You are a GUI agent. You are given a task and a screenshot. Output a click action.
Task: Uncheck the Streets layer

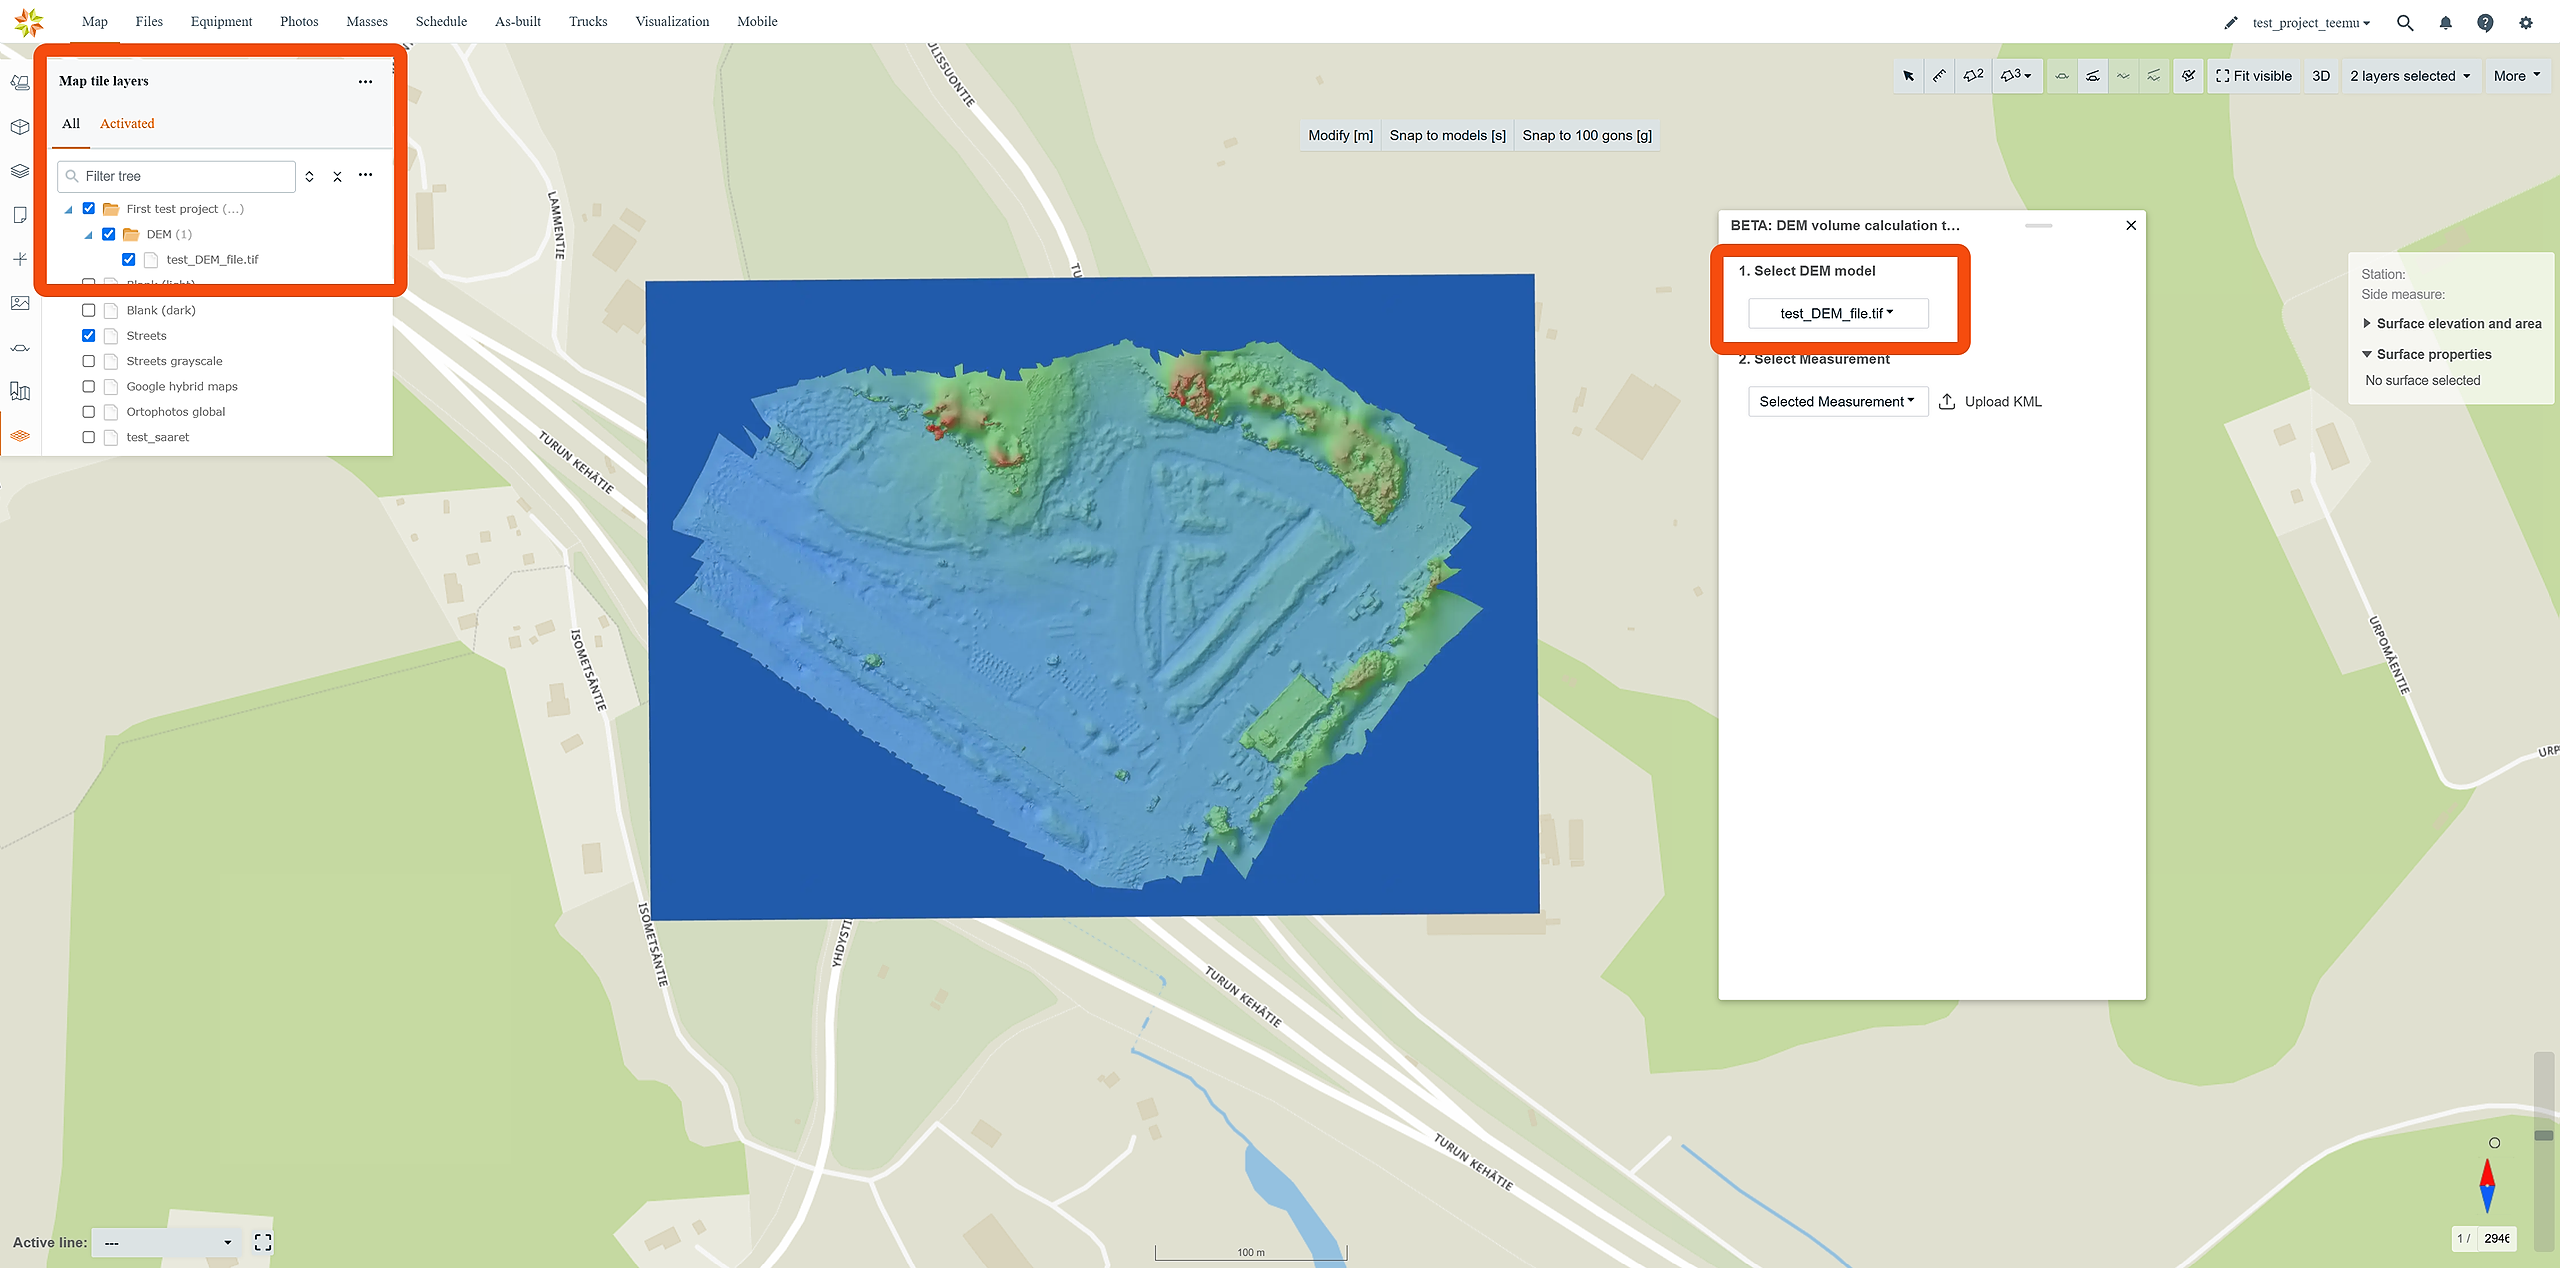click(89, 336)
